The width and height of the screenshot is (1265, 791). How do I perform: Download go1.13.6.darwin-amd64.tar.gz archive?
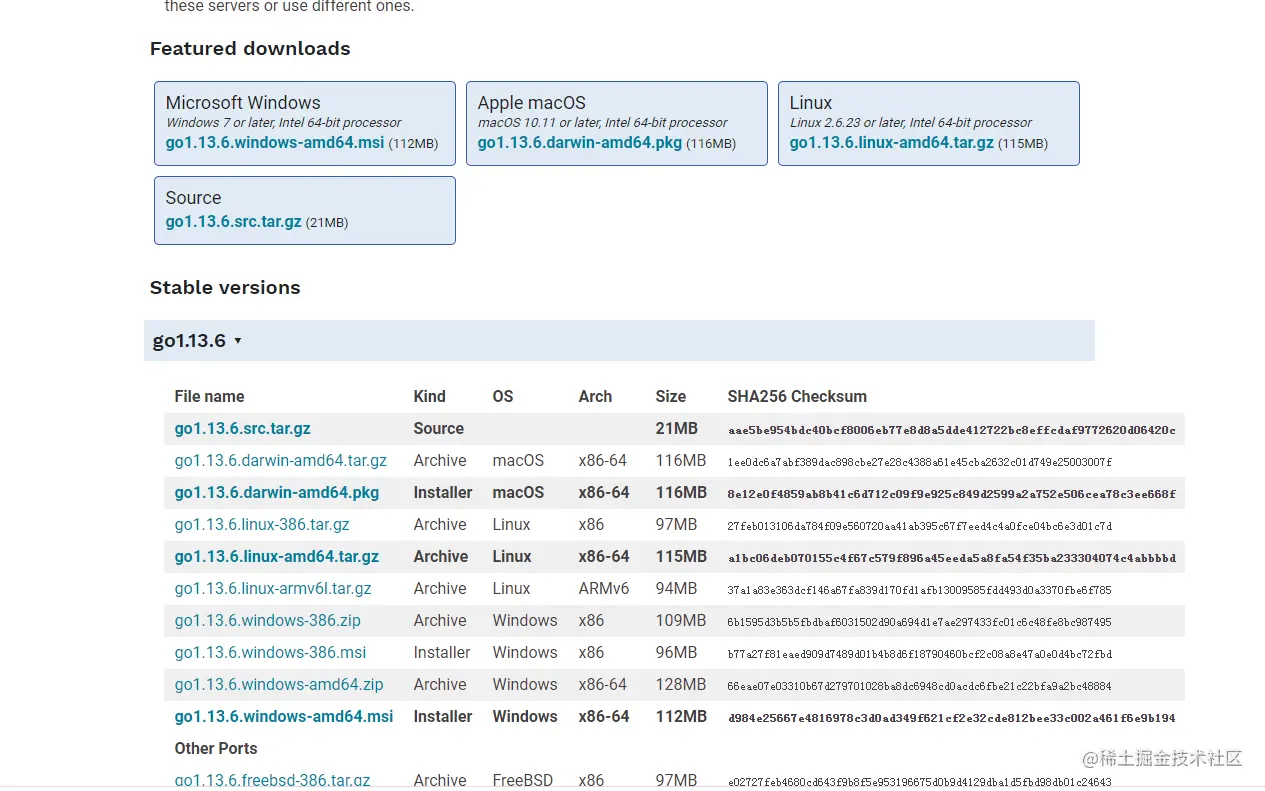coord(281,460)
